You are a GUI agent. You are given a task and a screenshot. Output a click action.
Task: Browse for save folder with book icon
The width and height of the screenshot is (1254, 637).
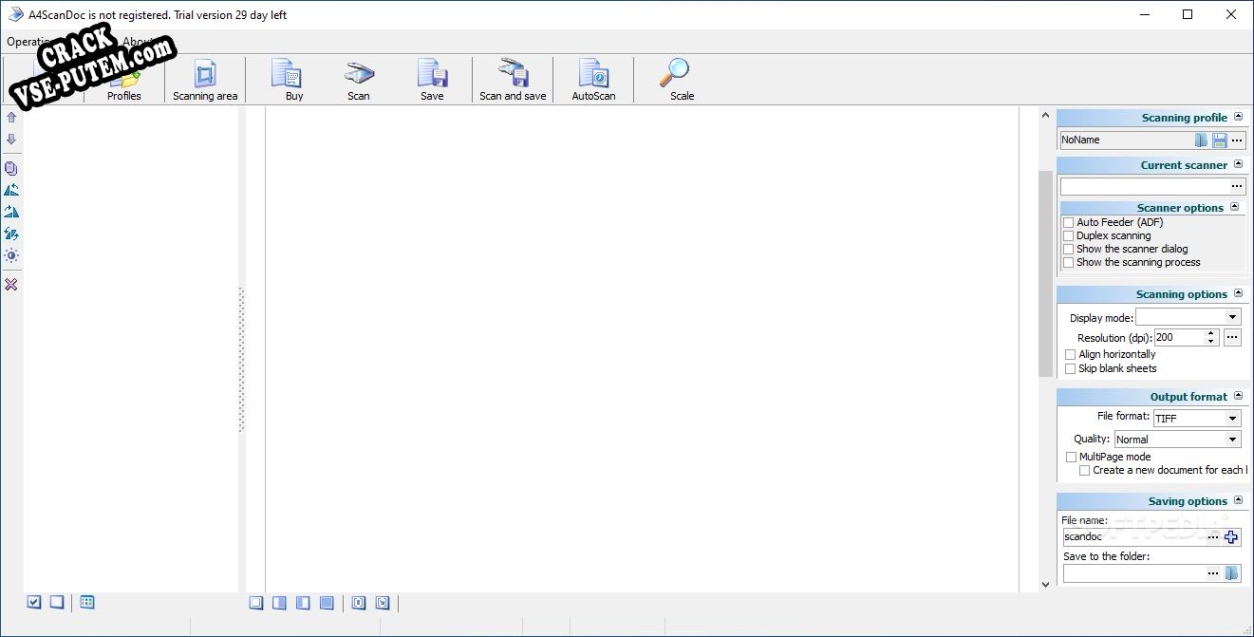coord(1232,573)
